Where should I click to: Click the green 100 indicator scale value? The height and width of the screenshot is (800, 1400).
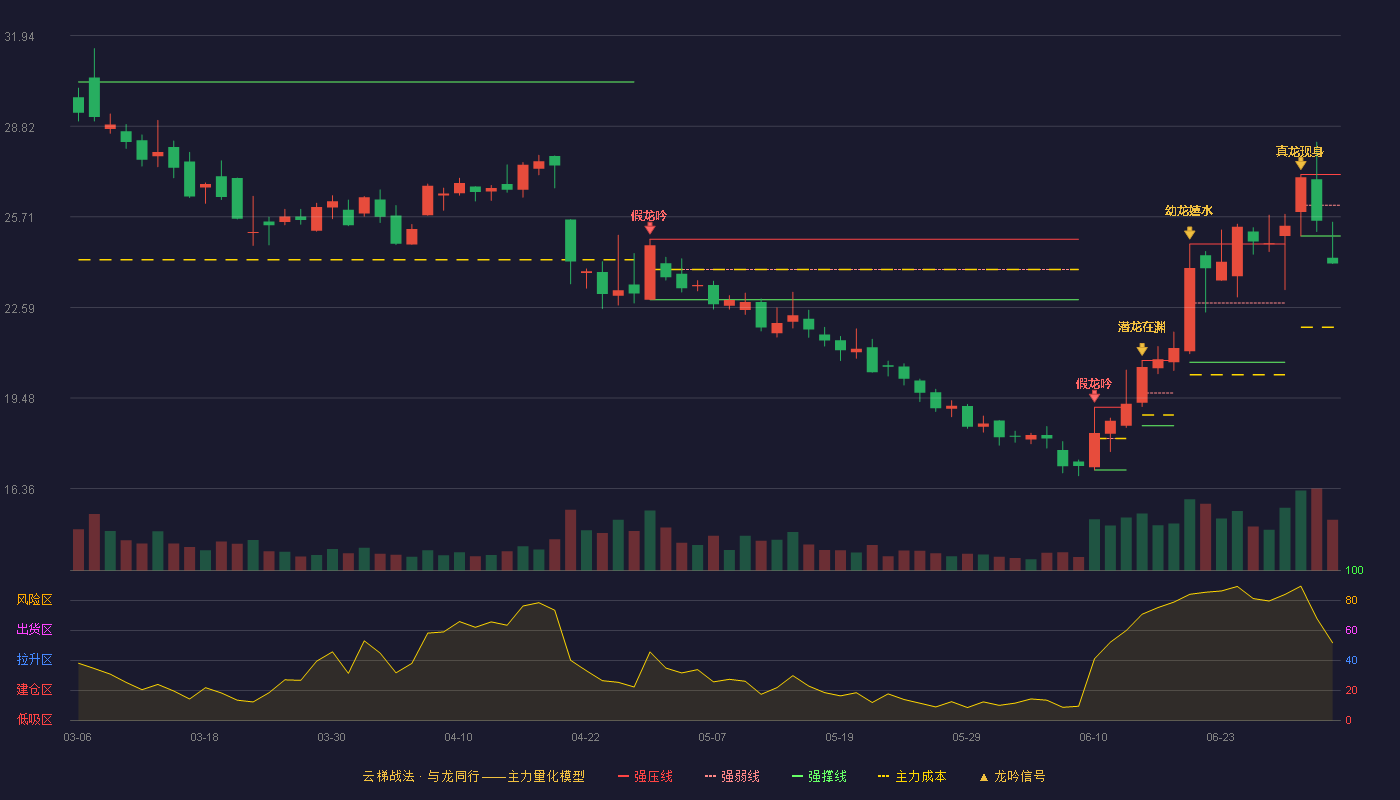pos(1354,571)
